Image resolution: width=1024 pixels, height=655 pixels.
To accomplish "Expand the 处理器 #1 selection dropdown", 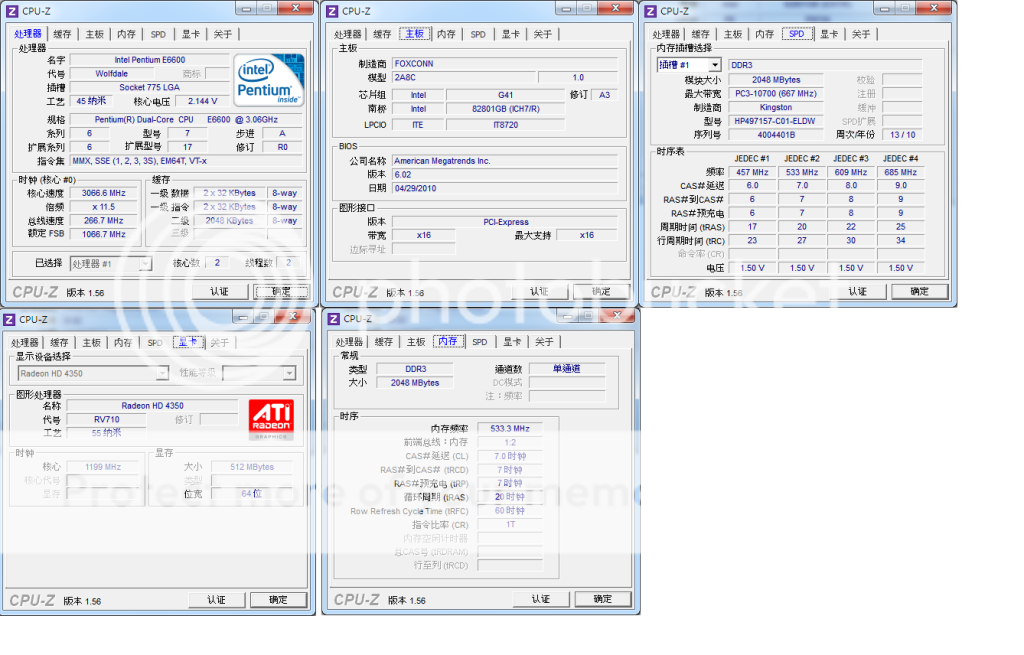I will coord(110,263).
